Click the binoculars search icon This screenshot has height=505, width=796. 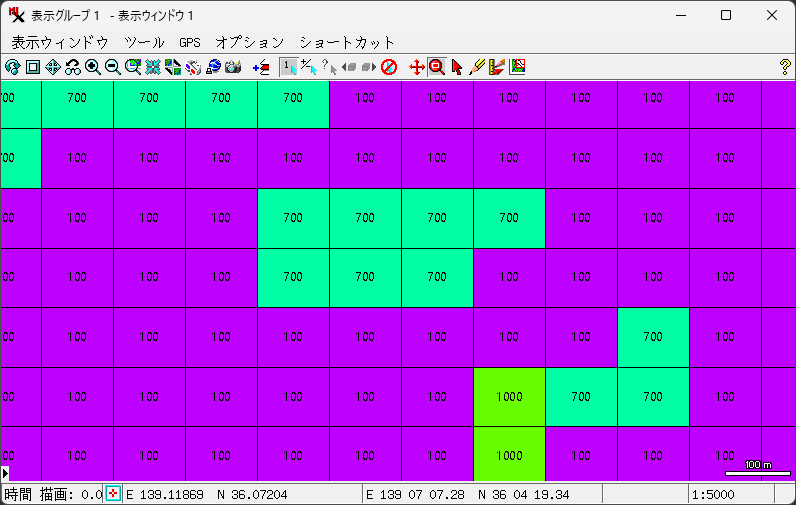(73, 67)
